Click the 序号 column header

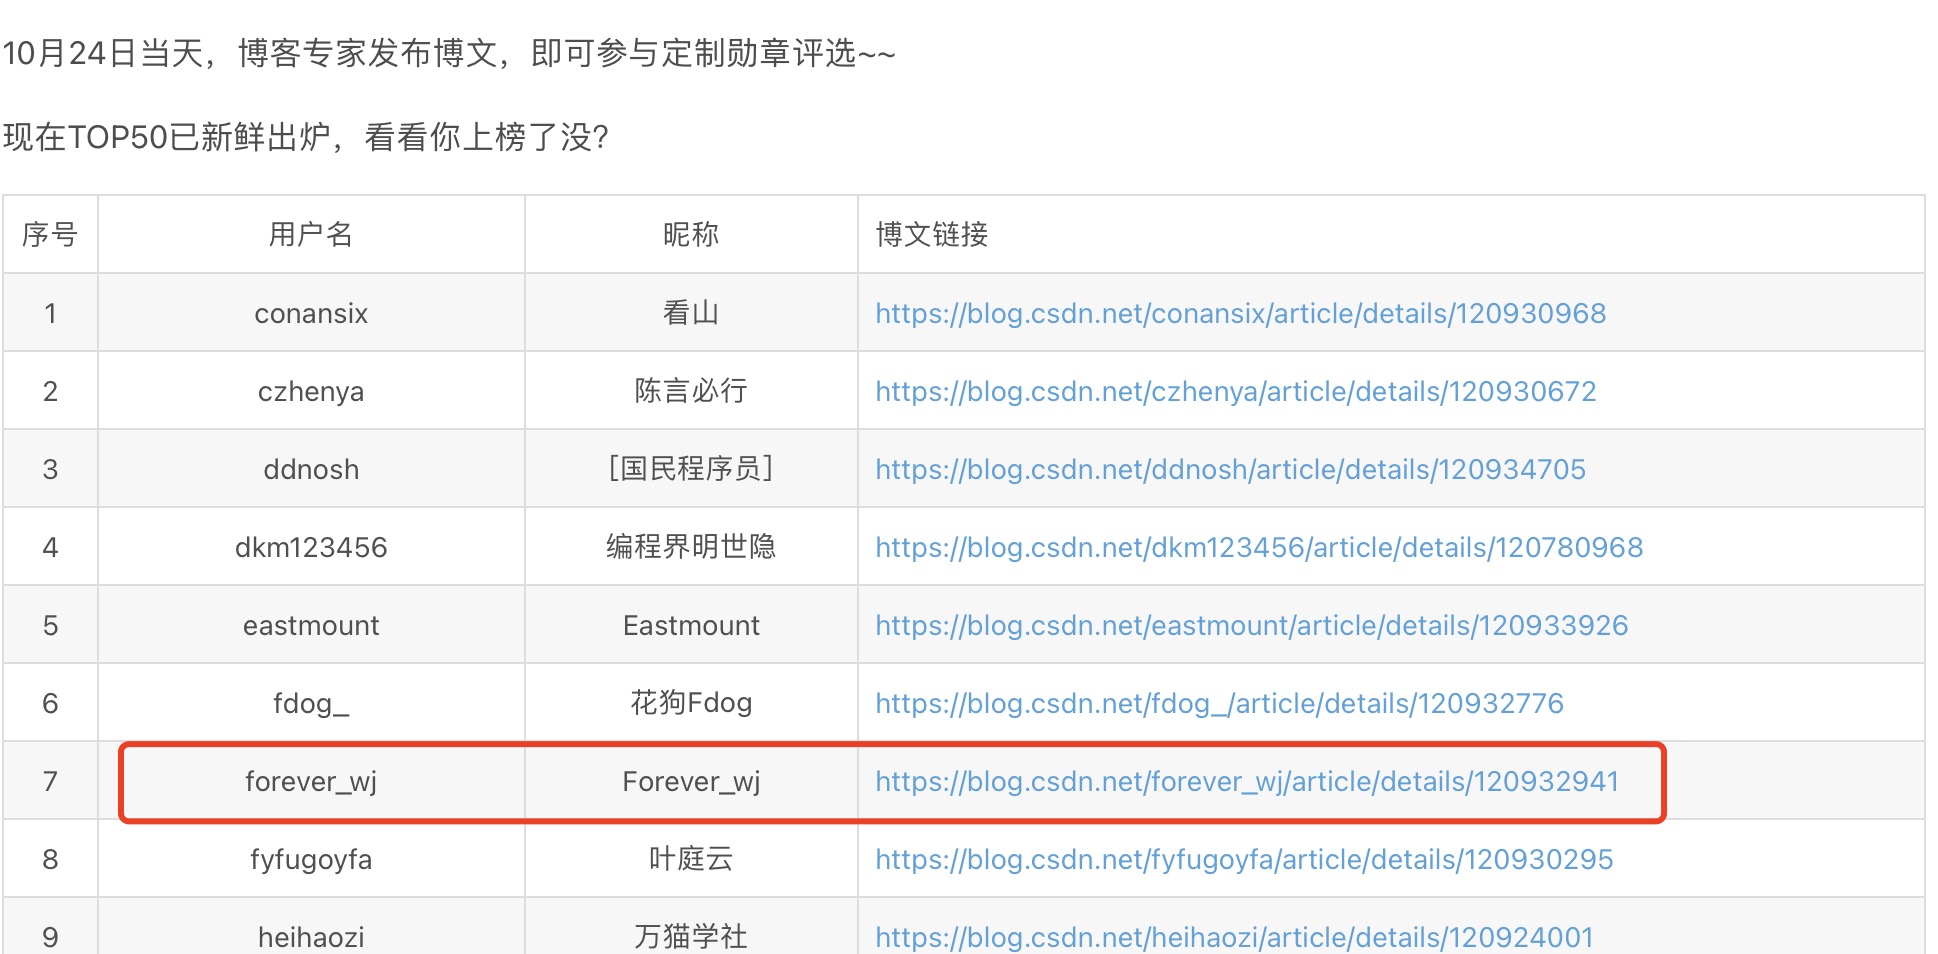pos(50,234)
